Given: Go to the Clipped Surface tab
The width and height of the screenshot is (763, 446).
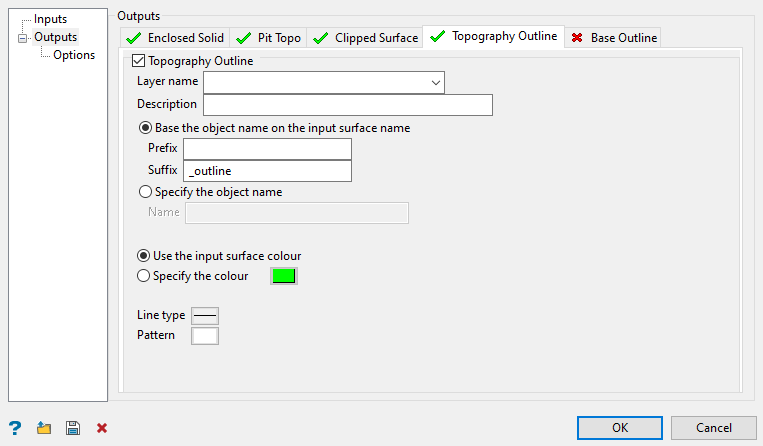Looking at the screenshot, I should pyautogui.click(x=365, y=38).
